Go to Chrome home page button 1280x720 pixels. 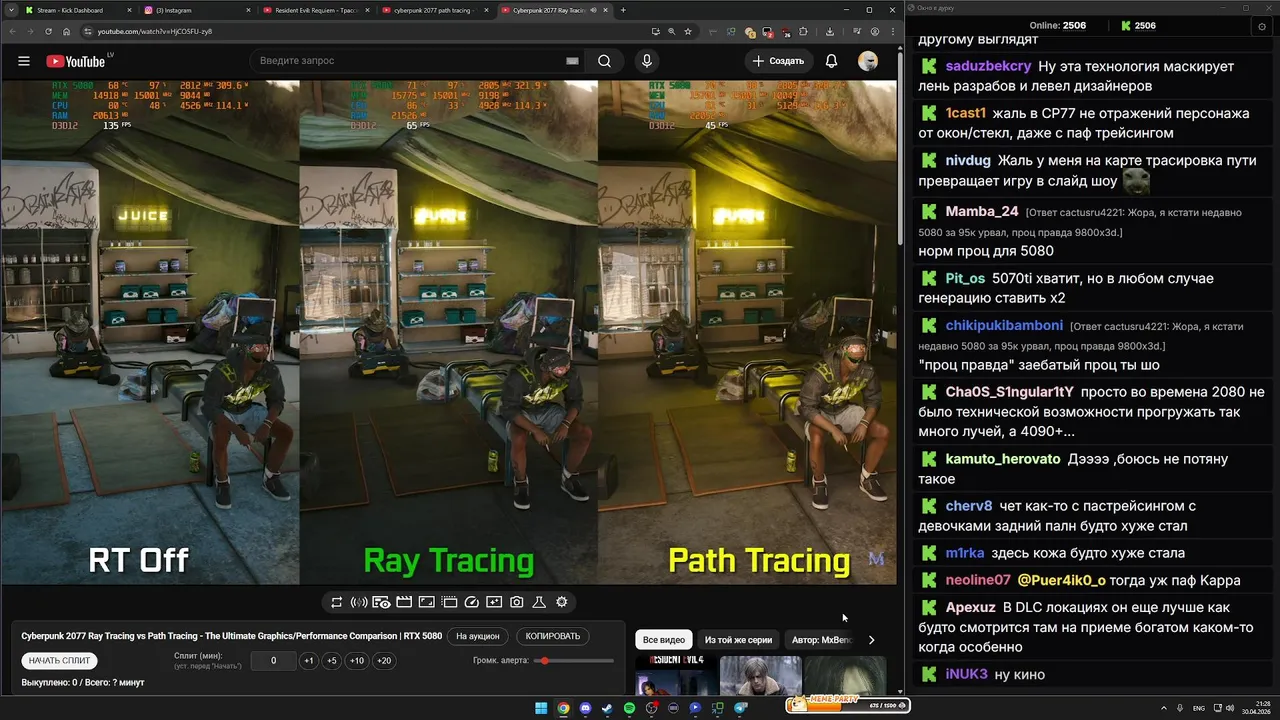pyautogui.click(x=66, y=31)
